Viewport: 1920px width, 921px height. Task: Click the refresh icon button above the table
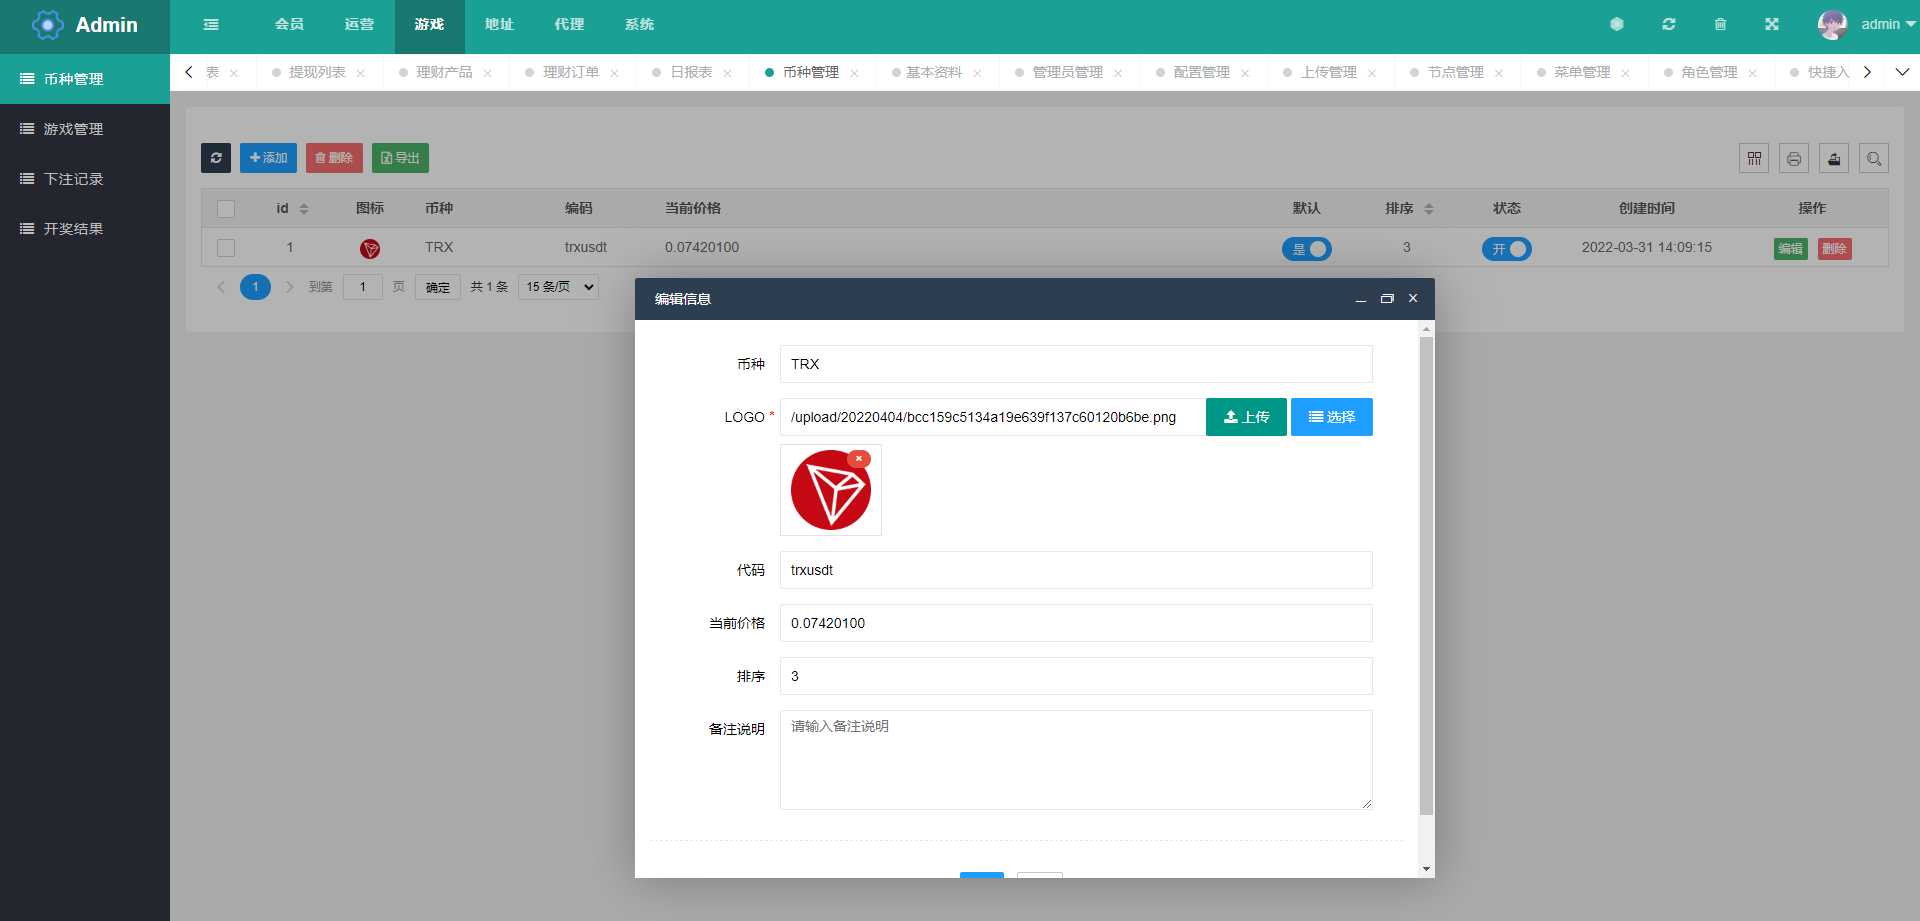coord(216,158)
